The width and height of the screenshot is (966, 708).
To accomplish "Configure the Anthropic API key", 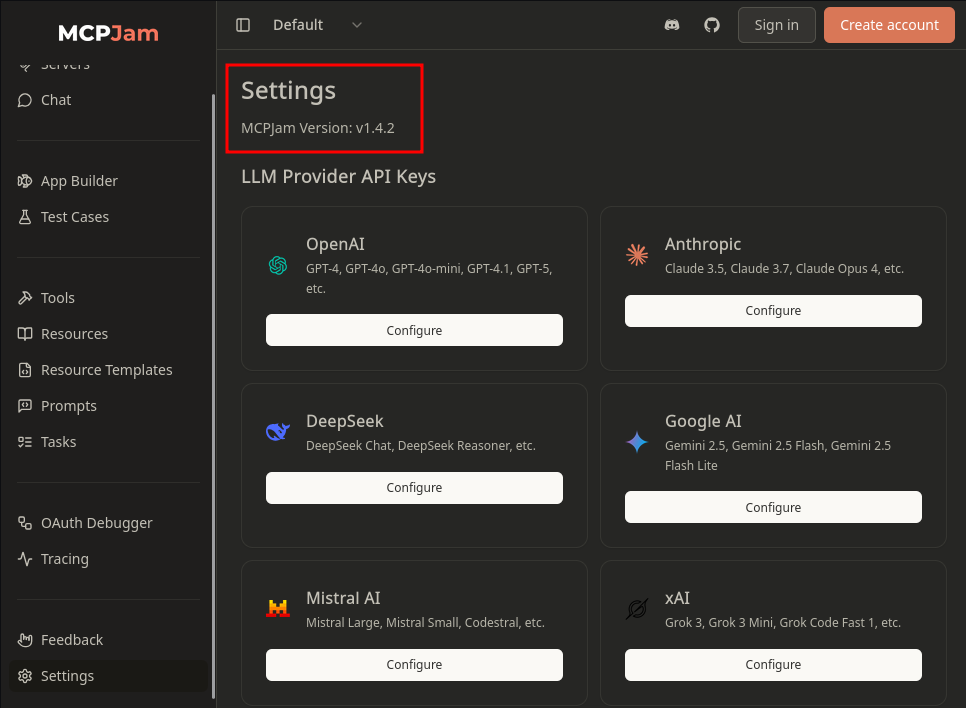I will [773, 311].
